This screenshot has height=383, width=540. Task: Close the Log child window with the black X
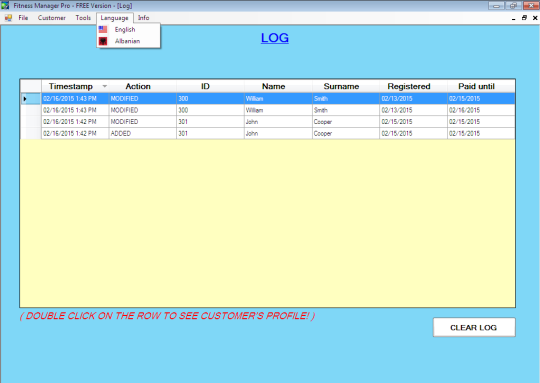tap(535, 18)
